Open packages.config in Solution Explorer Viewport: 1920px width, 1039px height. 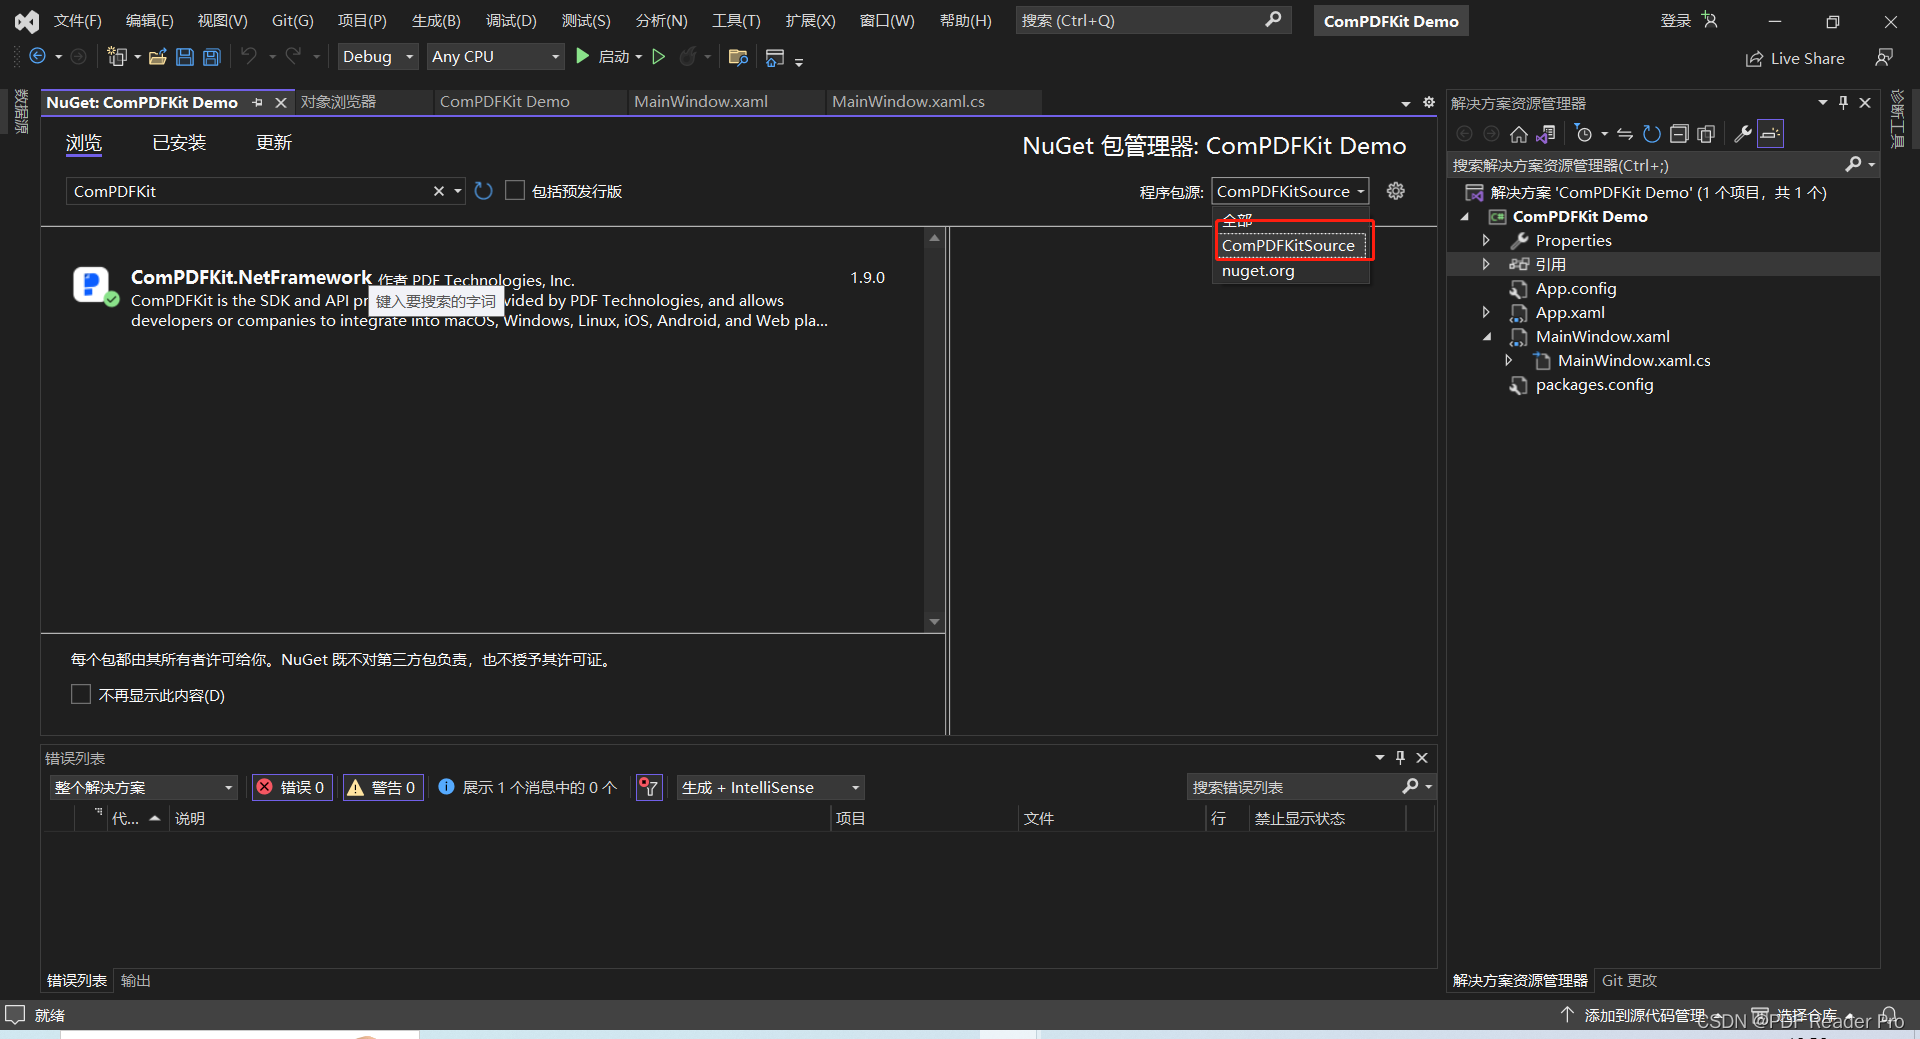pyautogui.click(x=1594, y=385)
